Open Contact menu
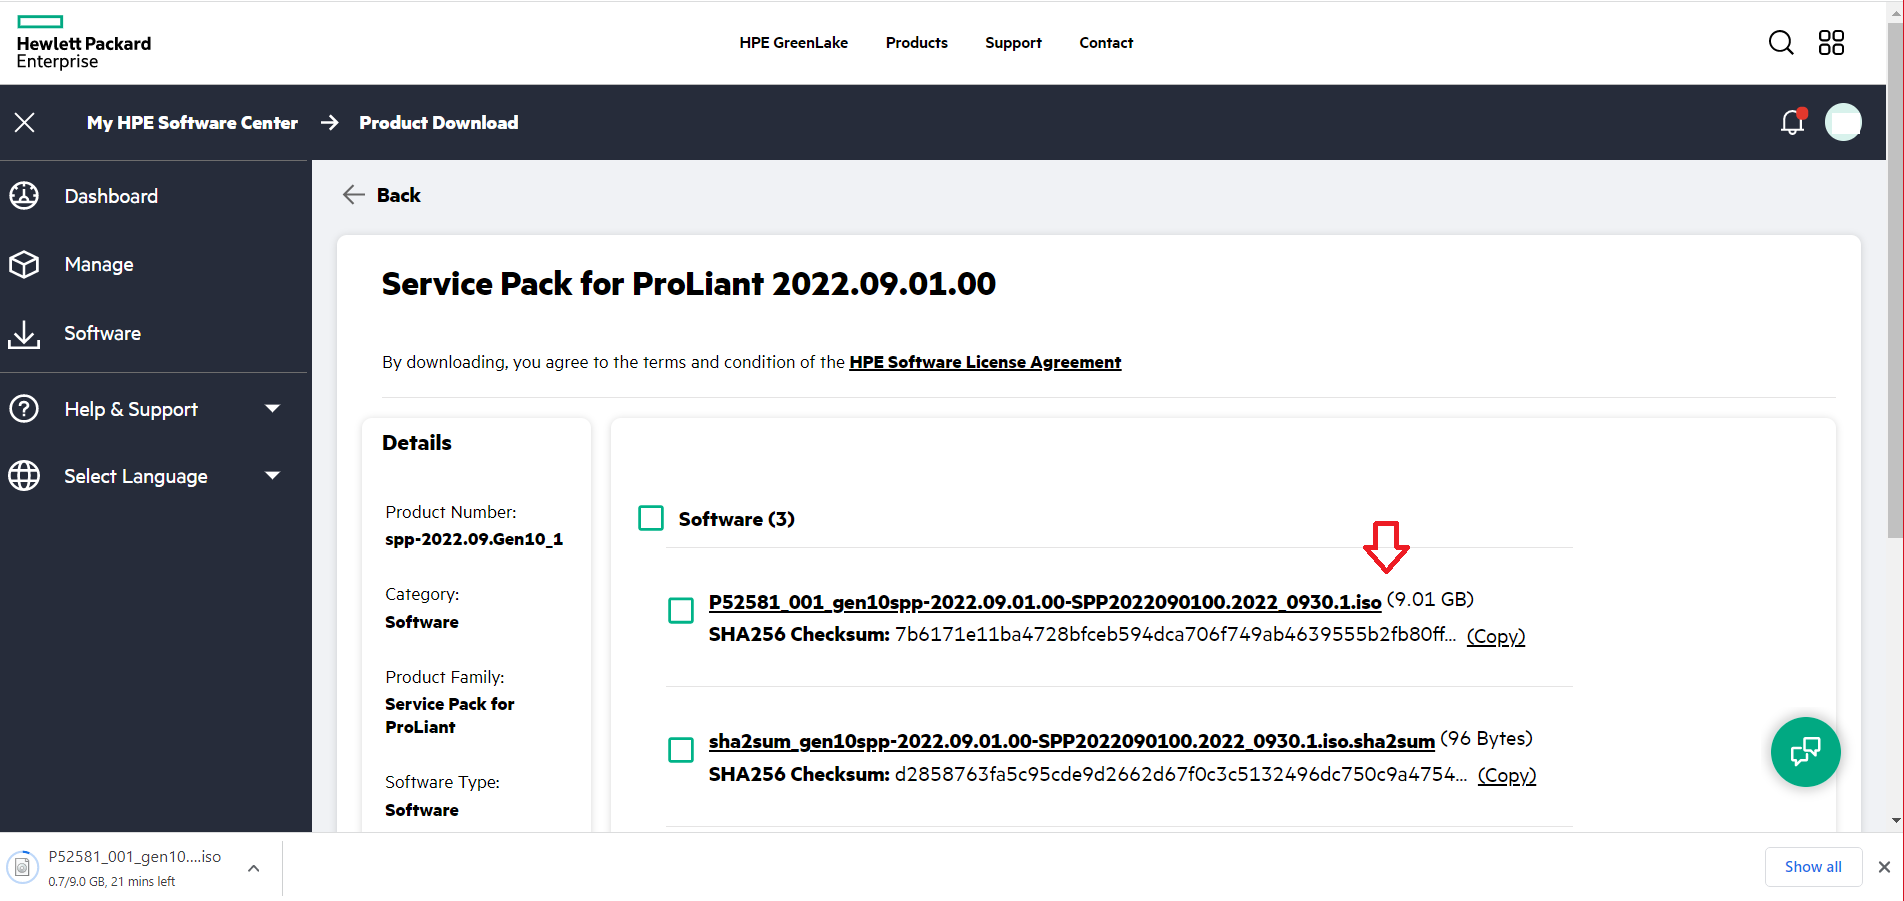The image size is (1904, 901). (x=1106, y=42)
